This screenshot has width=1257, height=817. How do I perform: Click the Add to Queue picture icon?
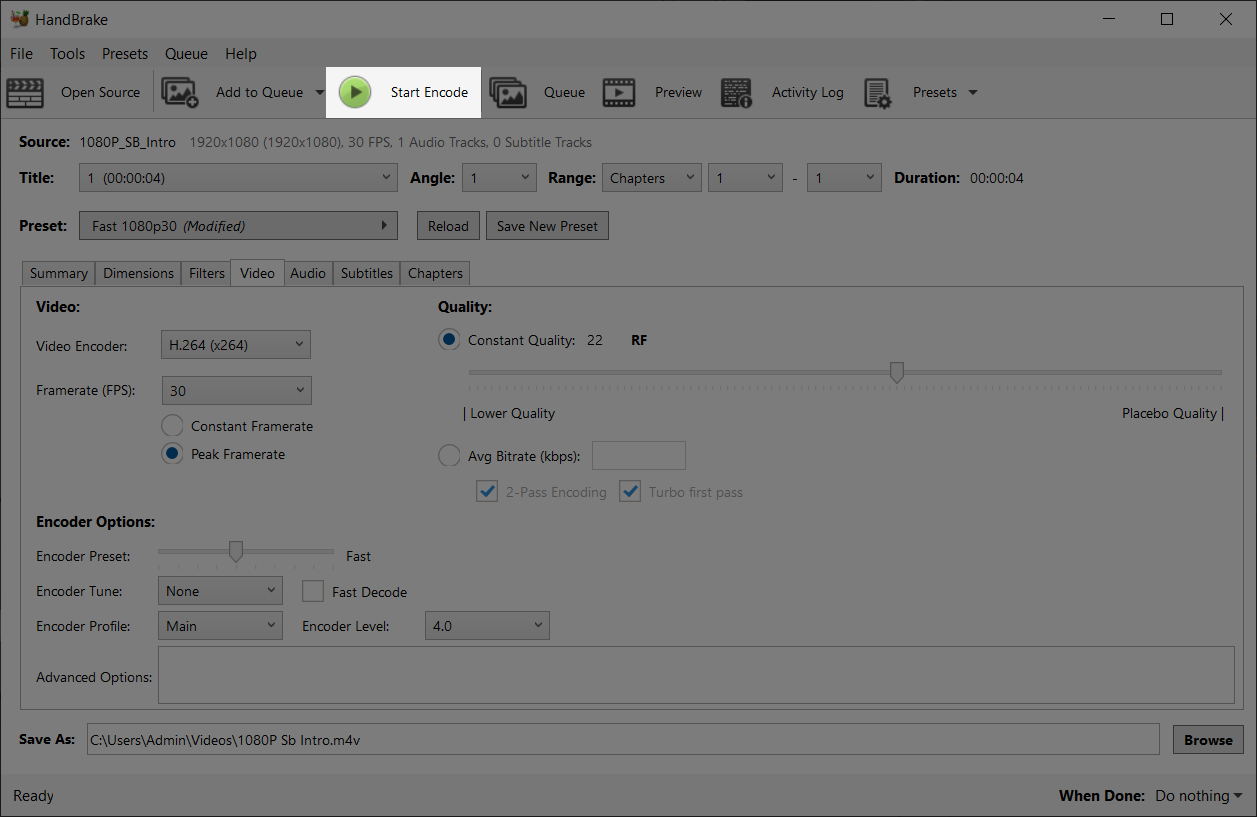coord(180,92)
